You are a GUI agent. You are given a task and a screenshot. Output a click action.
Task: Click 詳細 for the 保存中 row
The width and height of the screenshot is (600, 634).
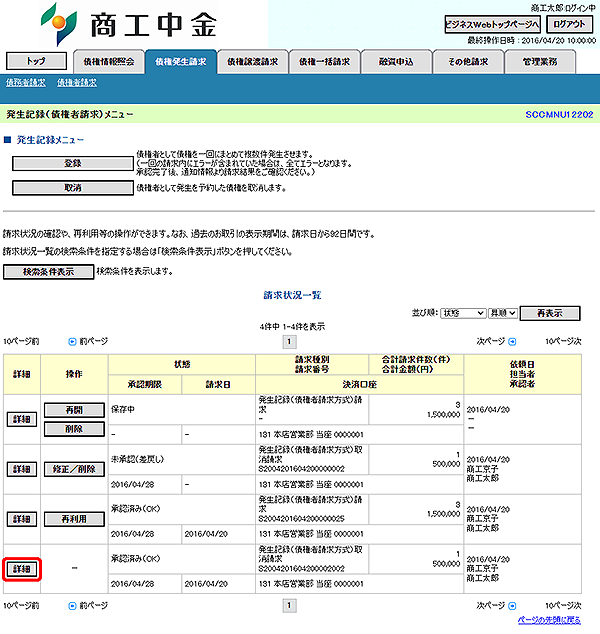pos(22,420)
